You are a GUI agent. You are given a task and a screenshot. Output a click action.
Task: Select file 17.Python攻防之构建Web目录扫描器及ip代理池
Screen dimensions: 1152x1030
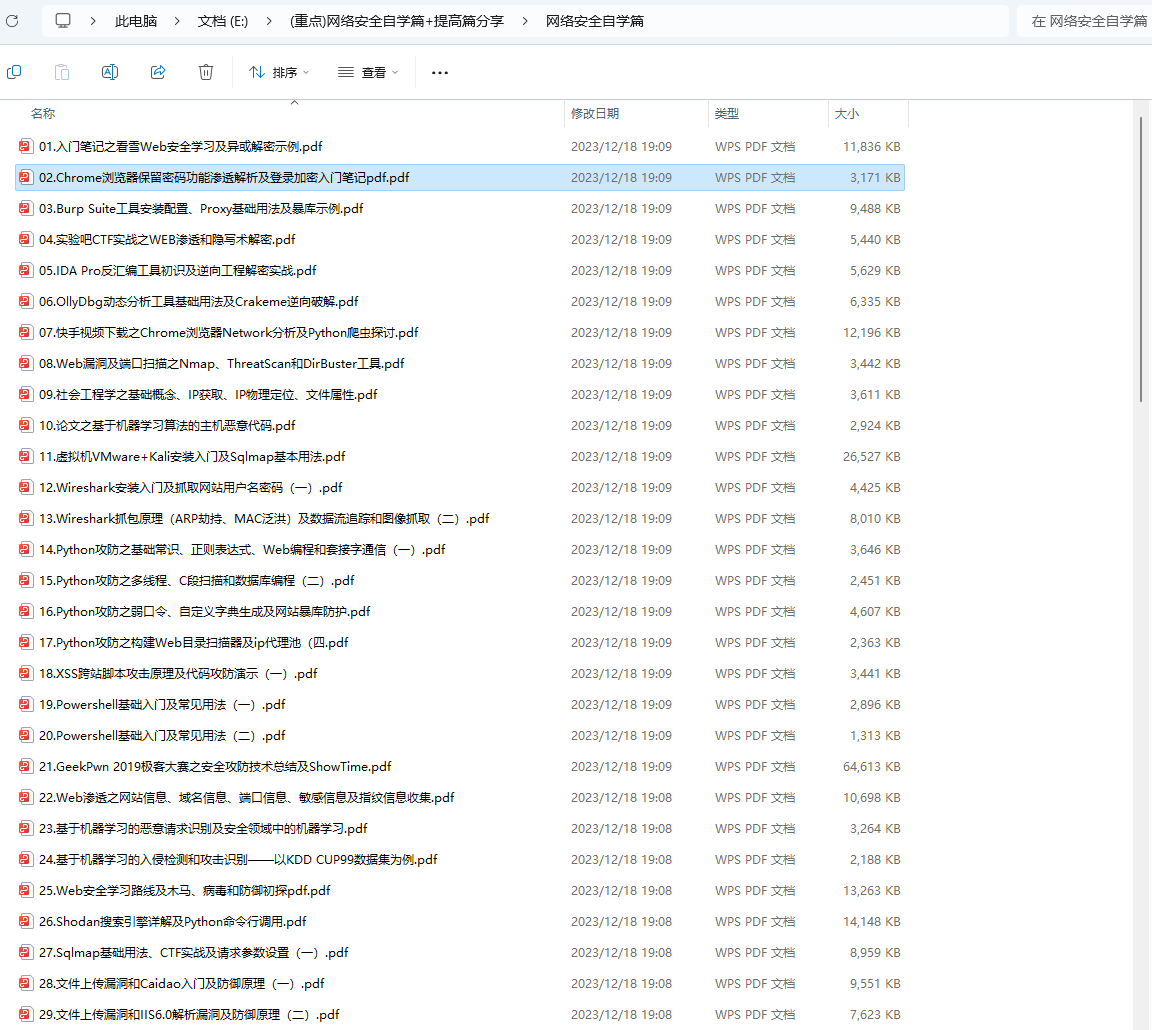460,643
